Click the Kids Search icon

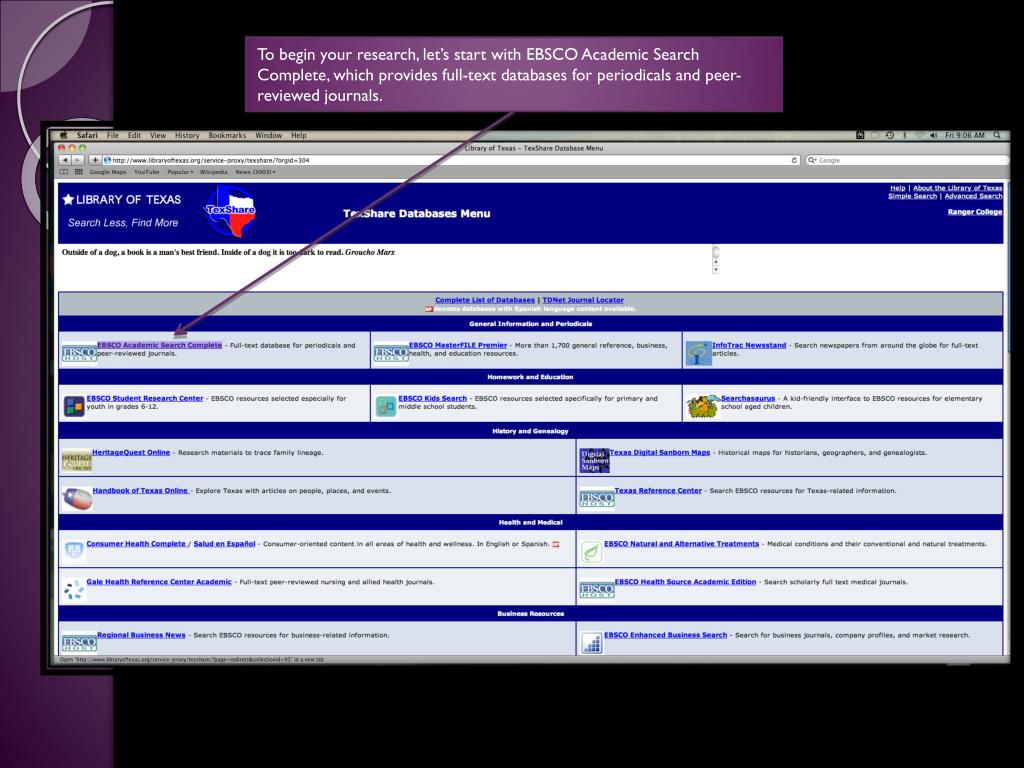386,406
